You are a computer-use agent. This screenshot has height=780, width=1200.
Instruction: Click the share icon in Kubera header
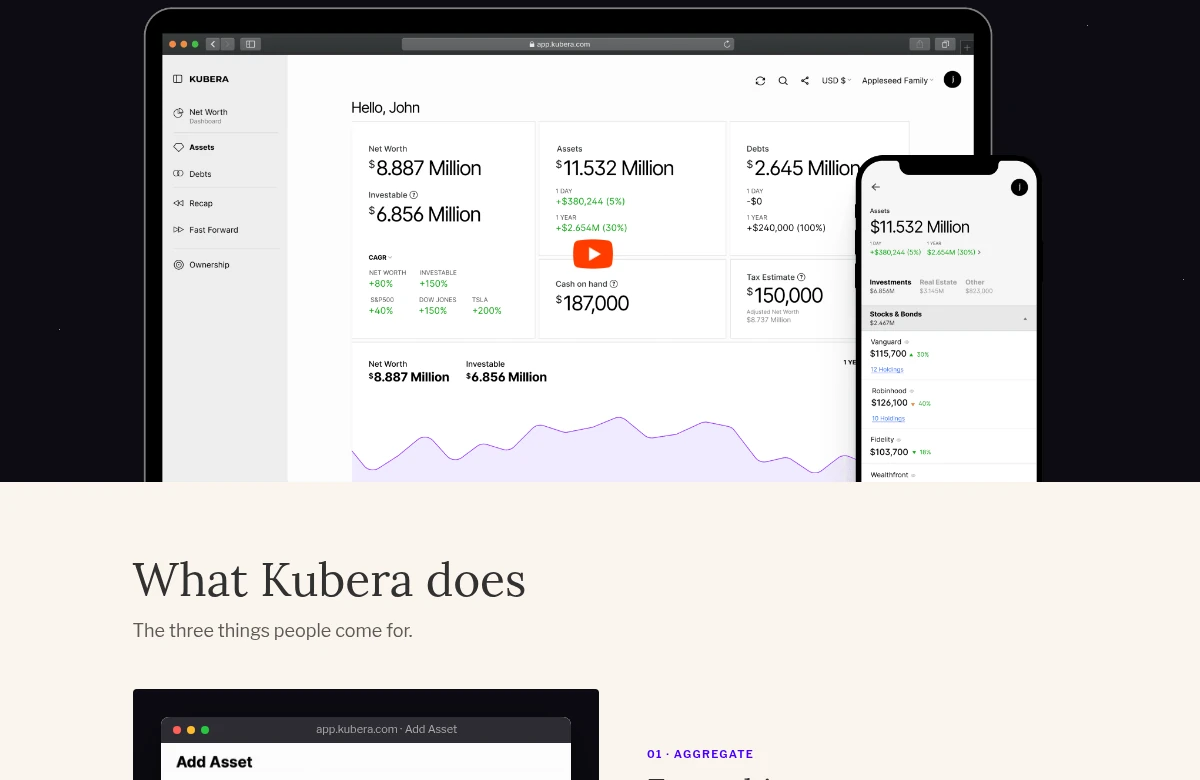click(x=805, y=81)
